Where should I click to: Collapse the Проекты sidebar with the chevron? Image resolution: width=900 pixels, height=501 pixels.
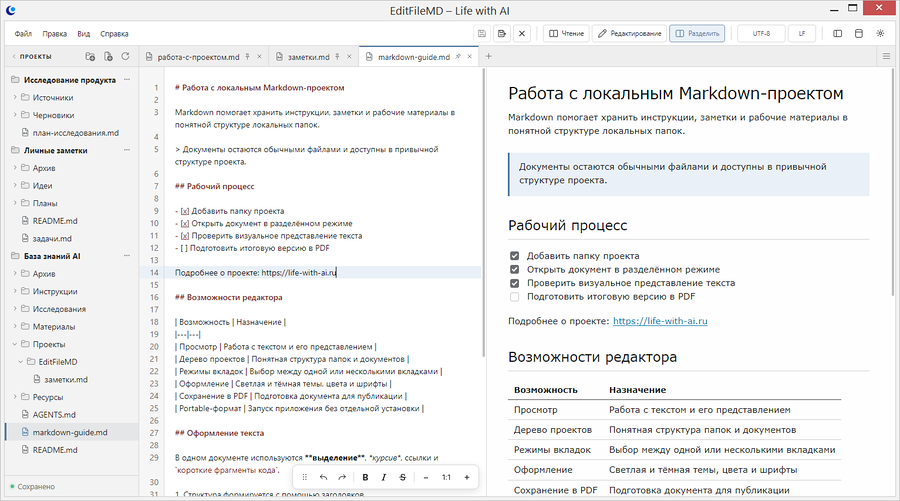pos(14,56)
